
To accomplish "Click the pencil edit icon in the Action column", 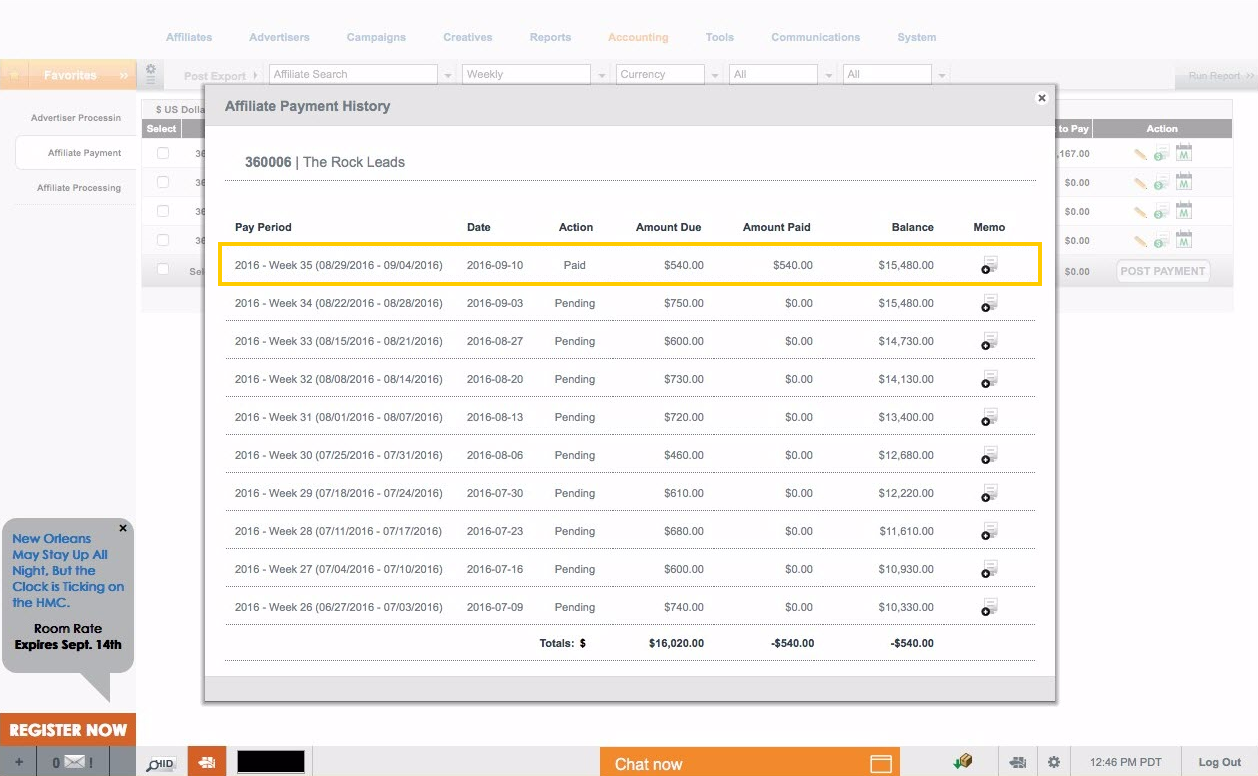I will 1139,152.
